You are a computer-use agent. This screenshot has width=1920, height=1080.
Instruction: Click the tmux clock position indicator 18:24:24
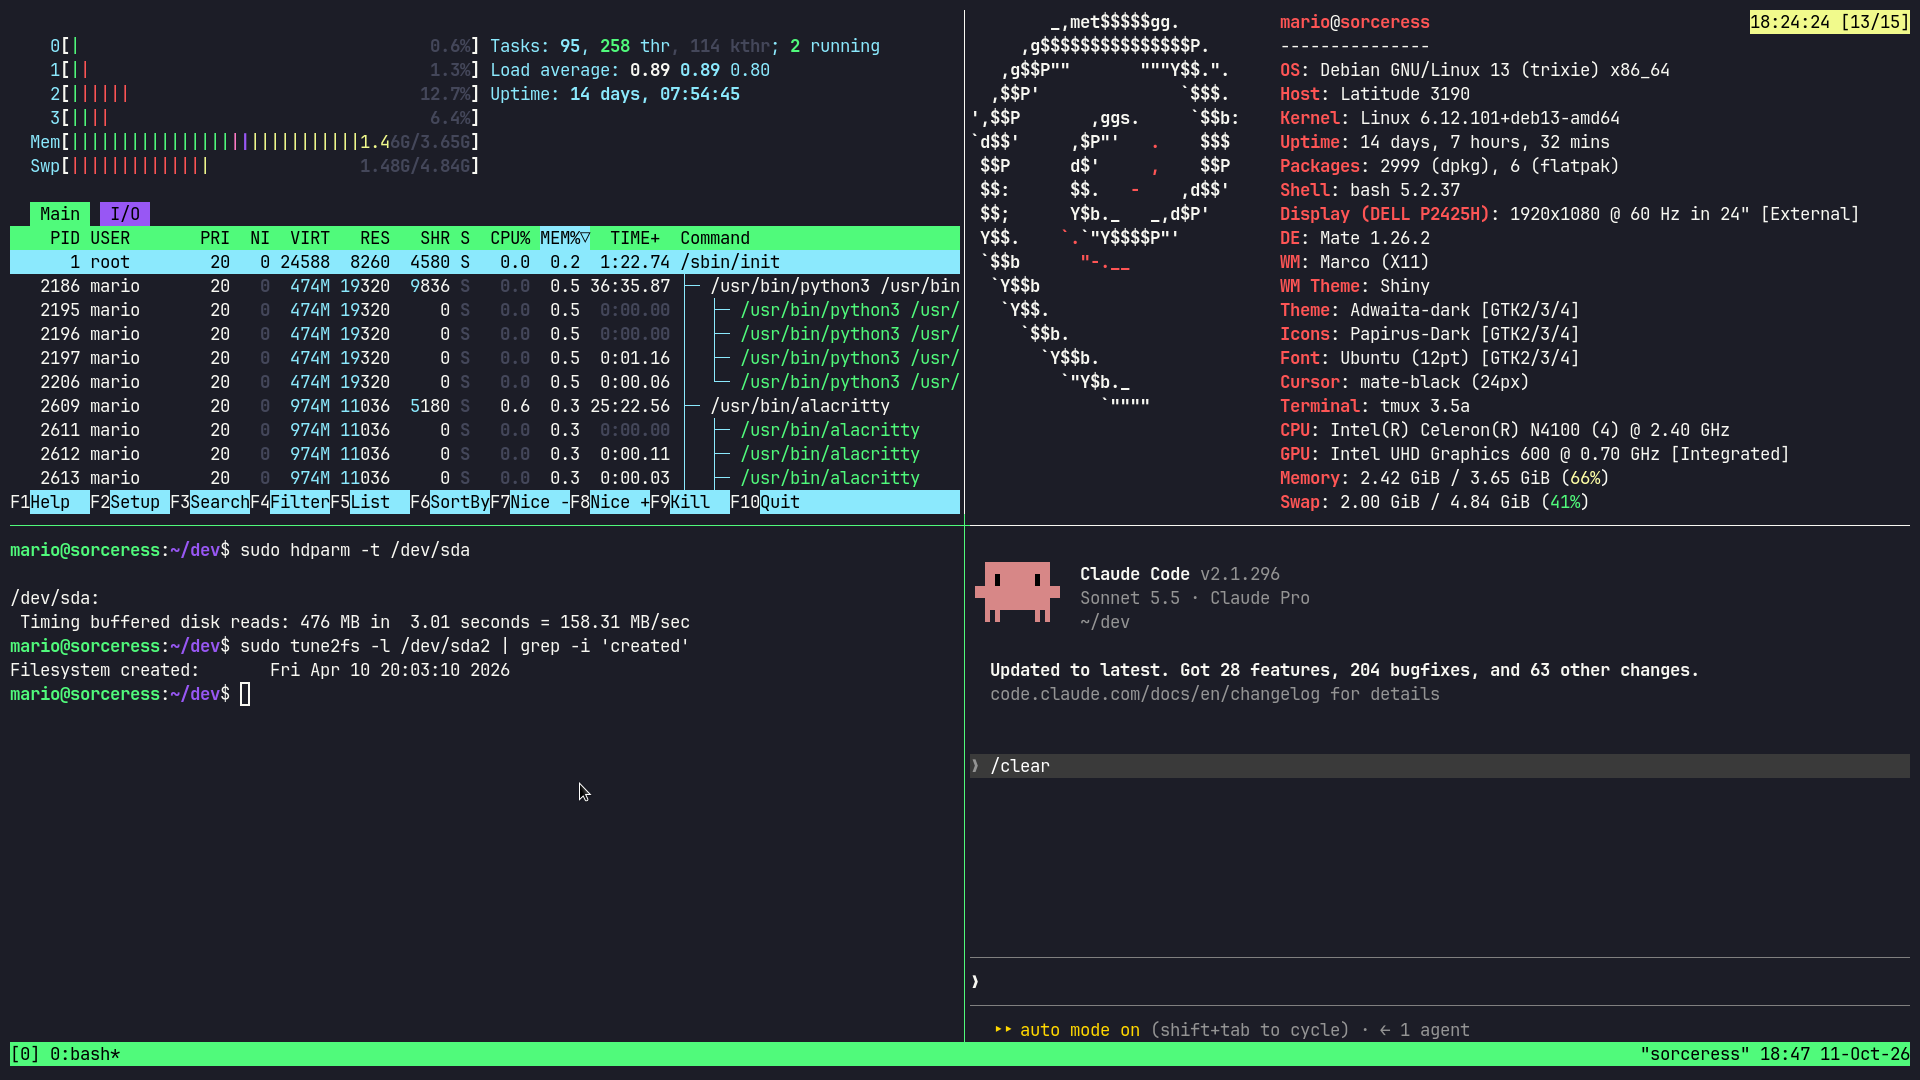click(1830, 22)
